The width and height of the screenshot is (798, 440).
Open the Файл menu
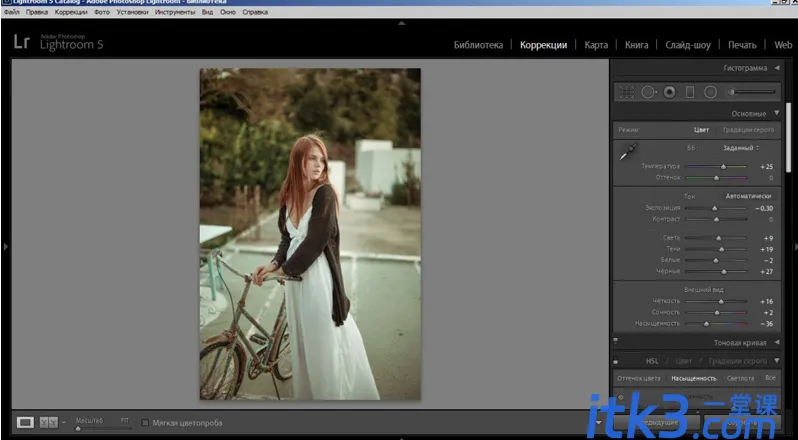click(11, 12)
